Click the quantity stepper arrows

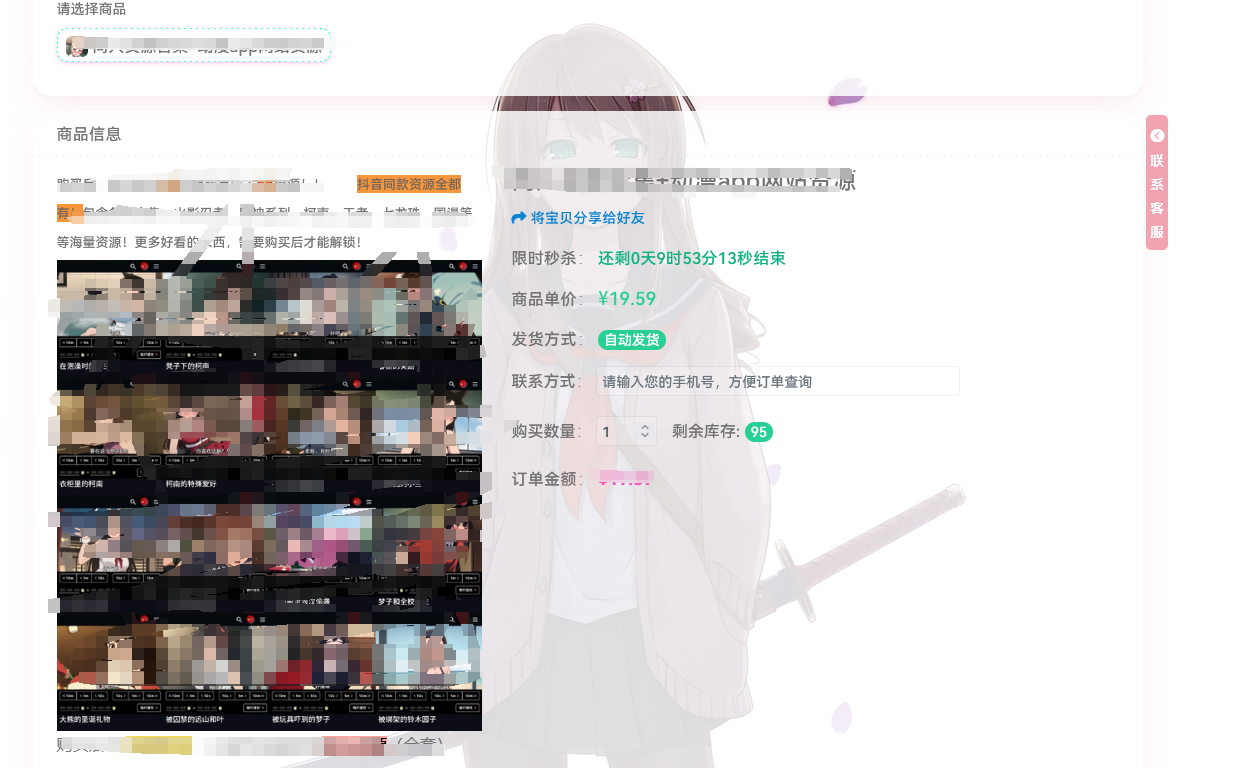tap(646, 432)
